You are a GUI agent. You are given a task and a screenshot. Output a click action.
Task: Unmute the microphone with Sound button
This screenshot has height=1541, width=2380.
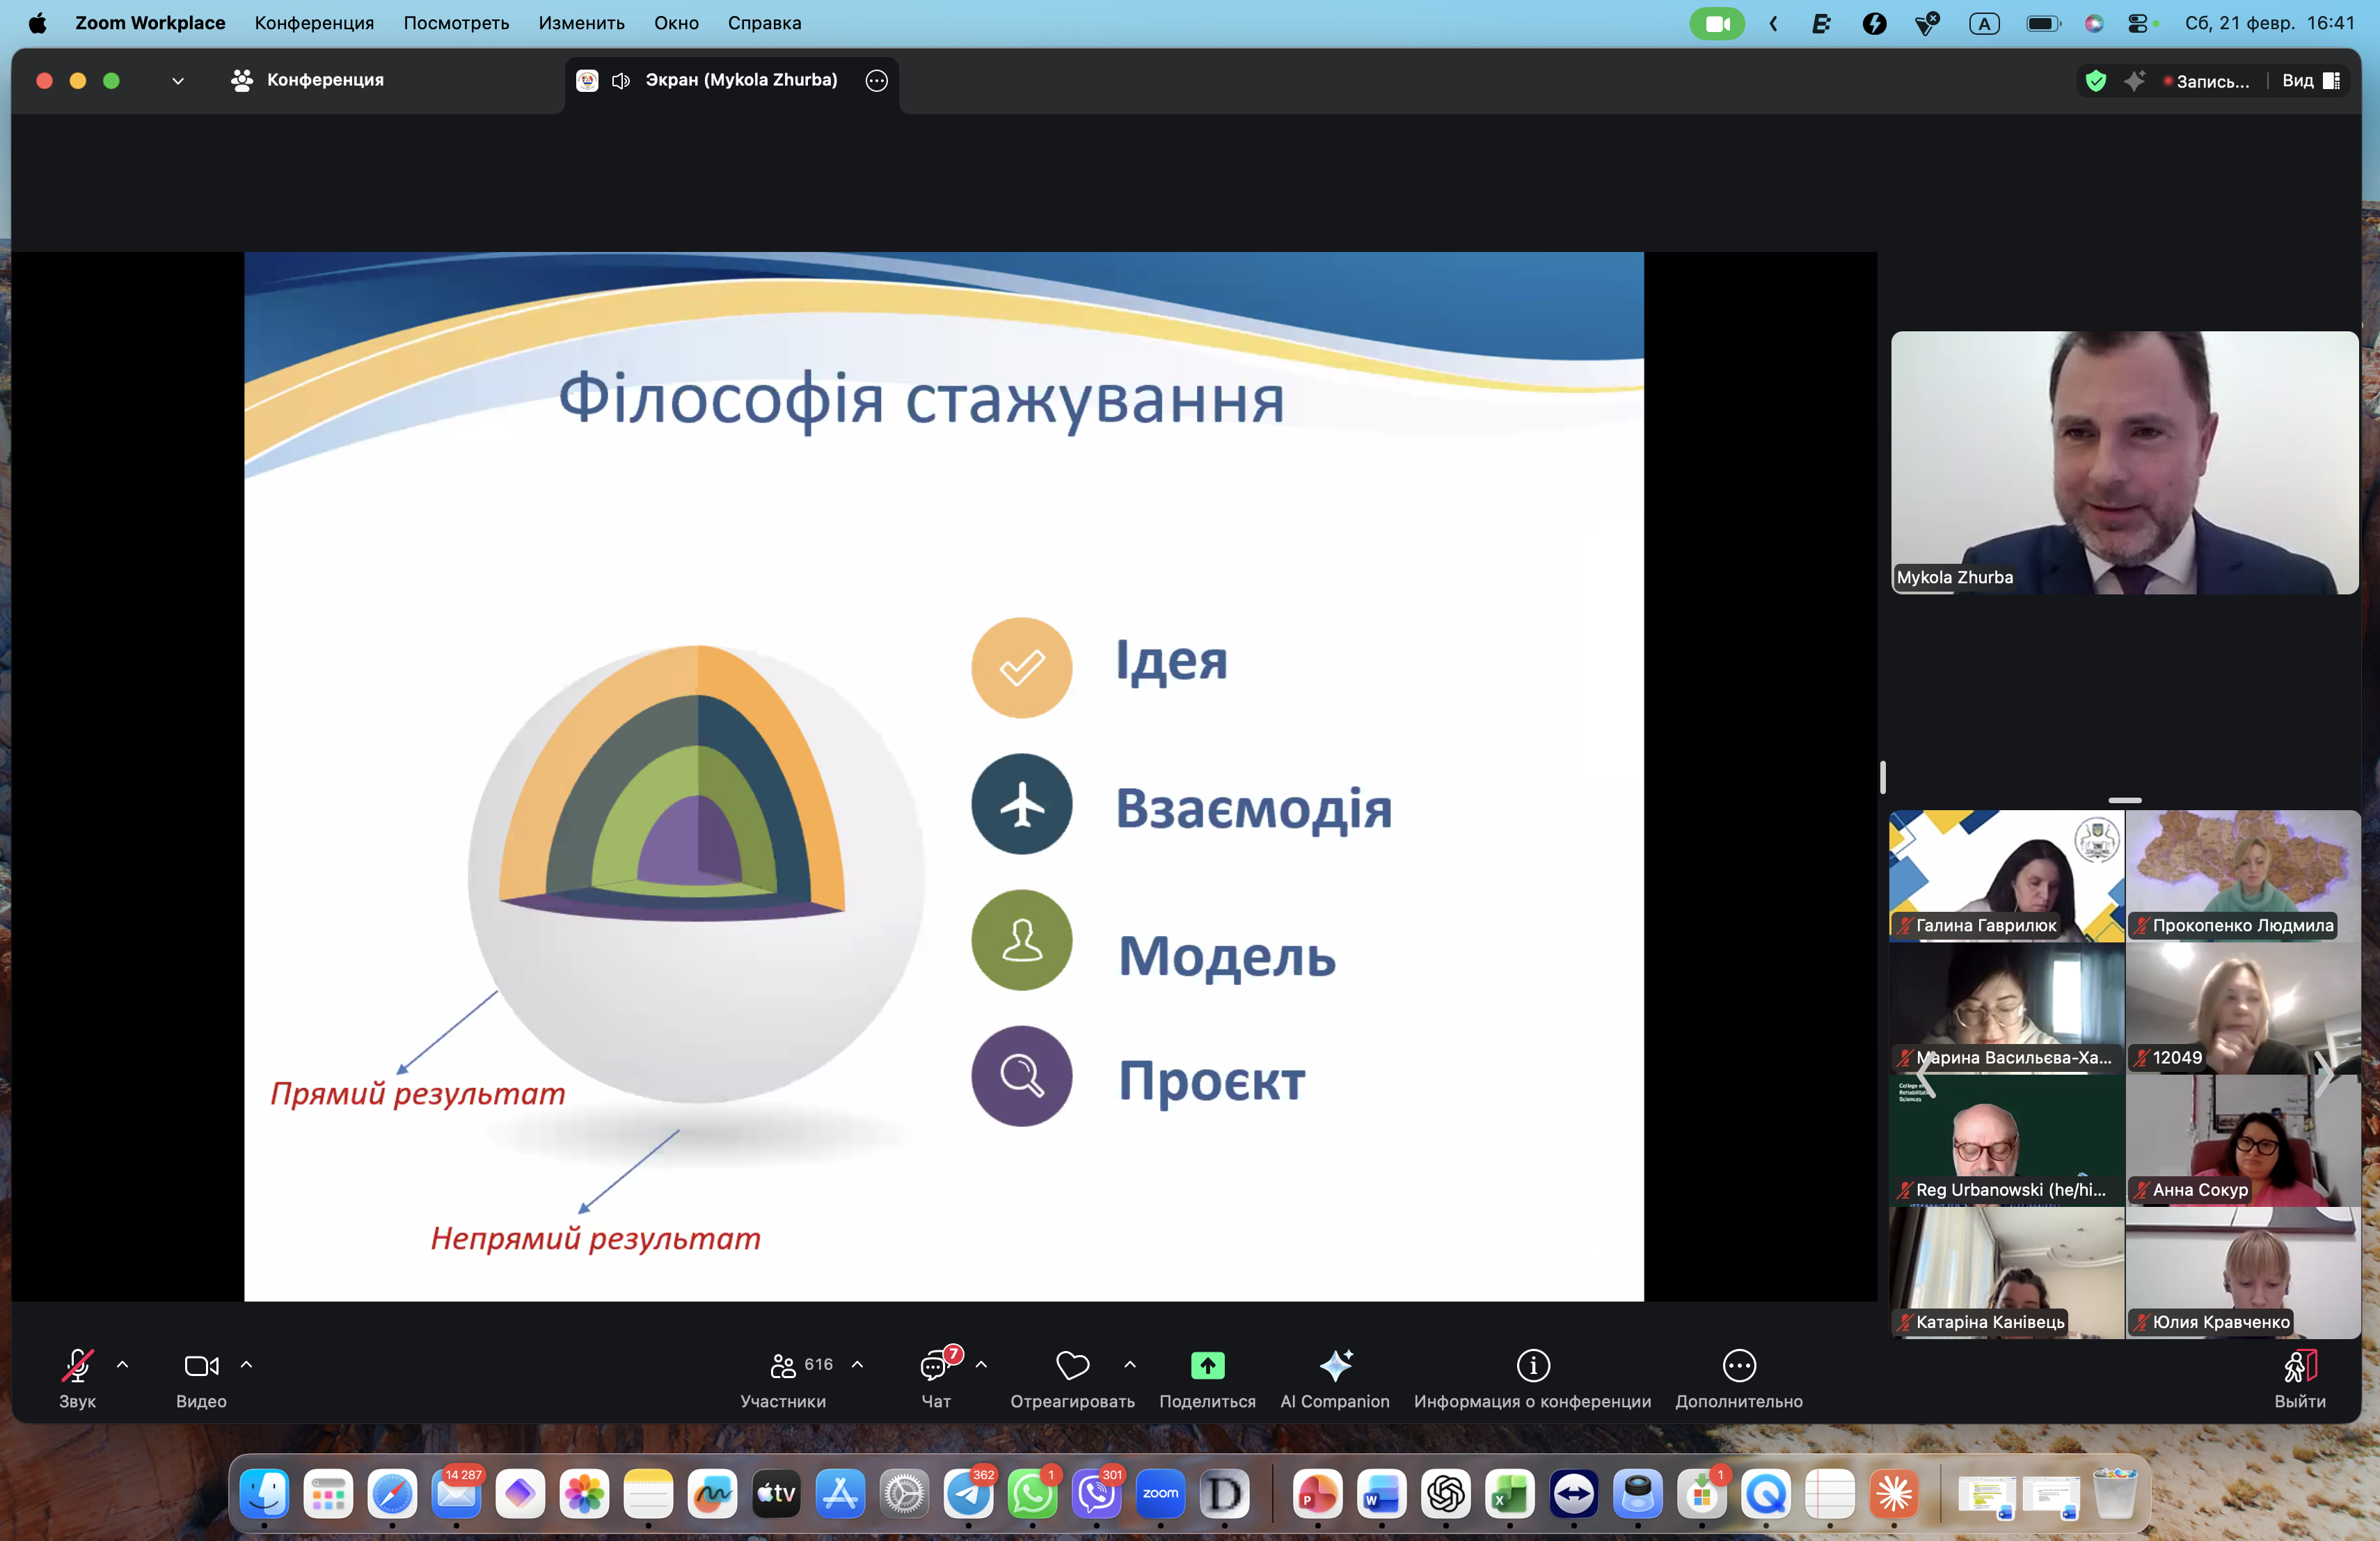click(77, 1366)
